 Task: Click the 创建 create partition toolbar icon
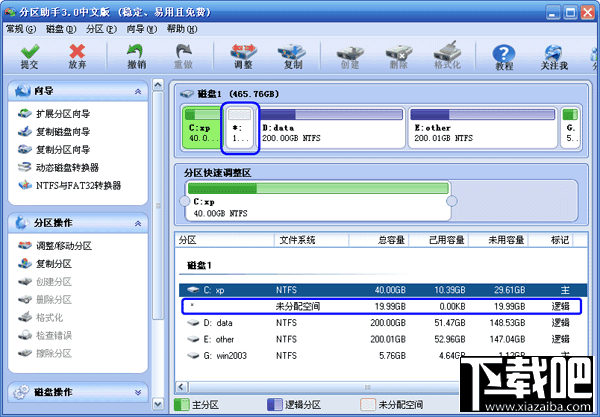[350, 53]
